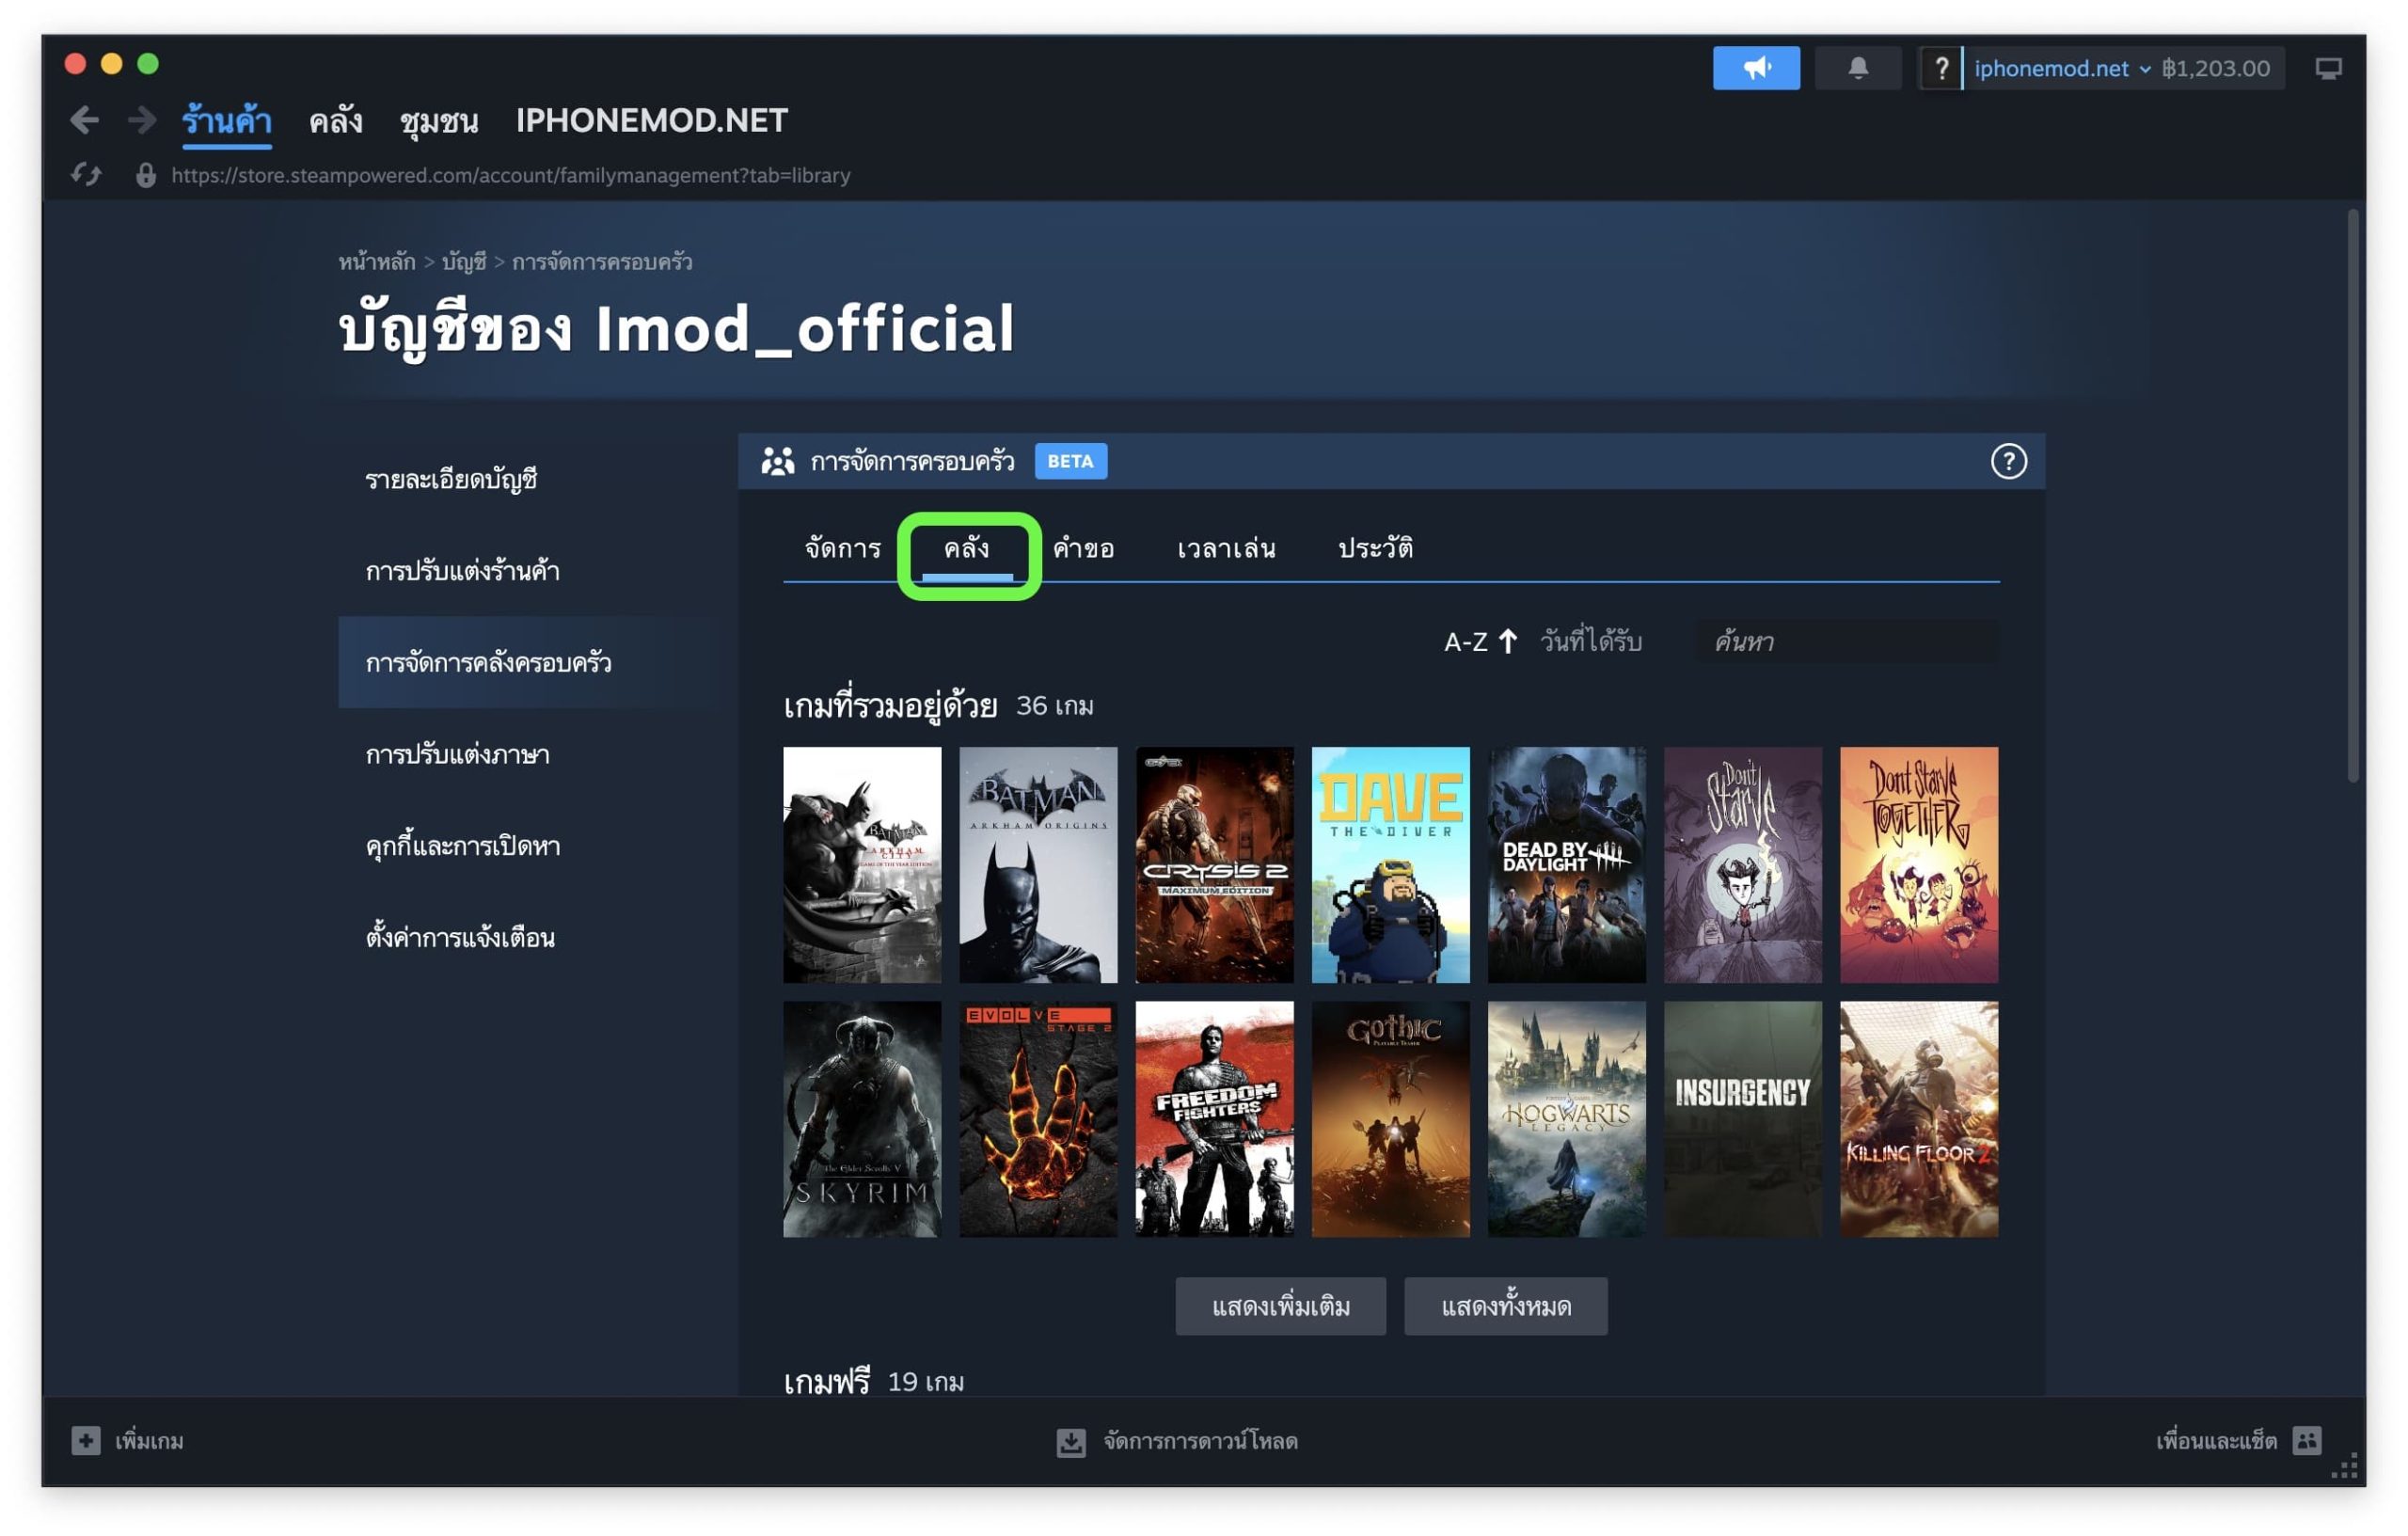Open the Hogwarts Legacy game cover

point(1566,1119)
